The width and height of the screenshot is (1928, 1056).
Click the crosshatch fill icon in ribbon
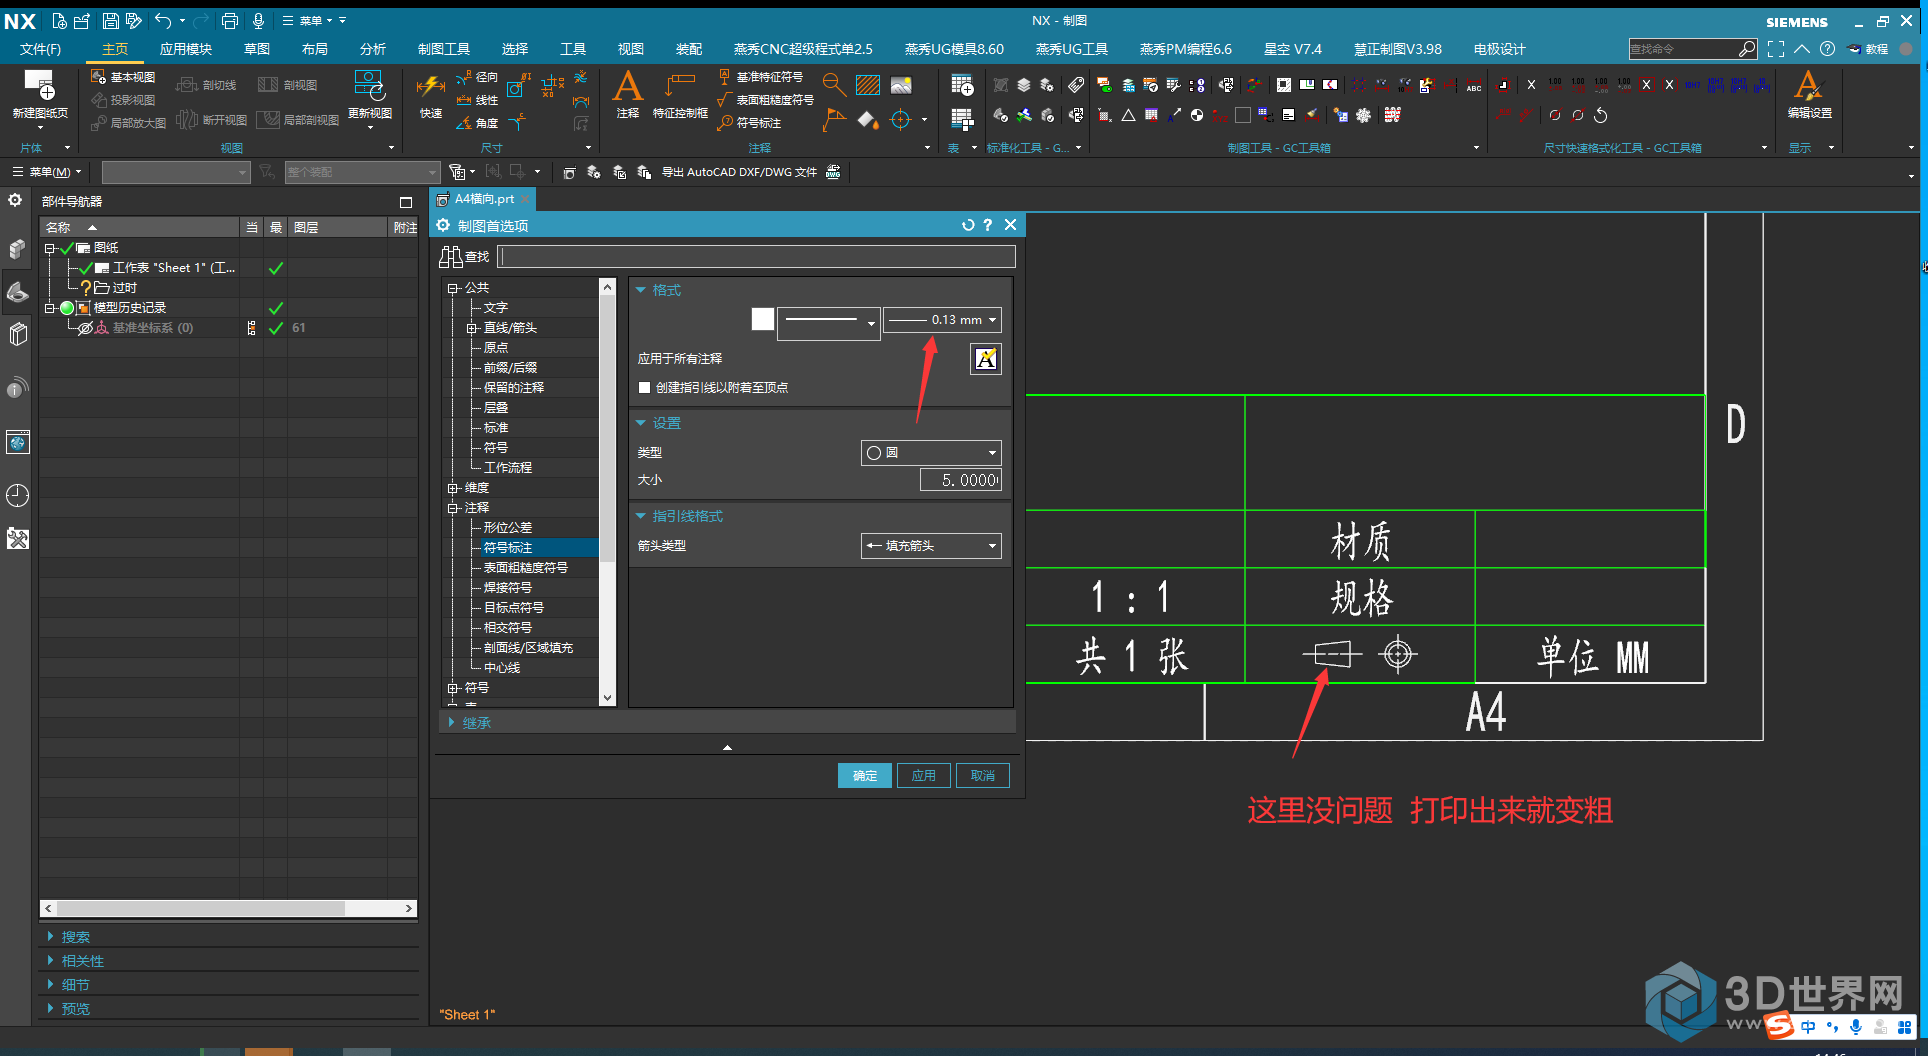pyautogui.click(x=868, y=85)
